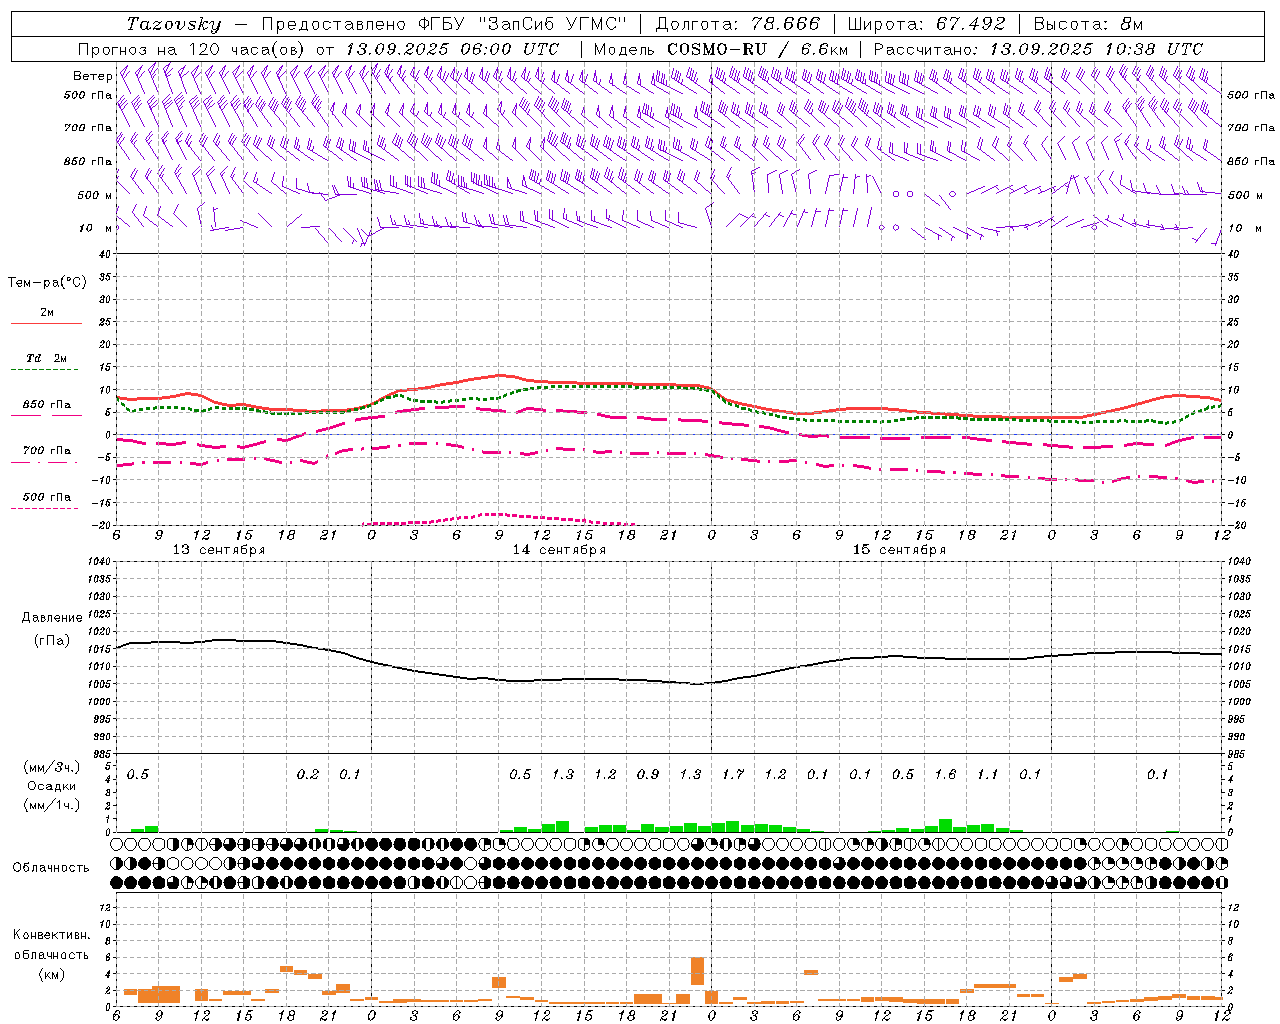Select the text Предоставлено ФГБУ "ЗапСиб УГМС"
1280x1024 pixels.
444,24
